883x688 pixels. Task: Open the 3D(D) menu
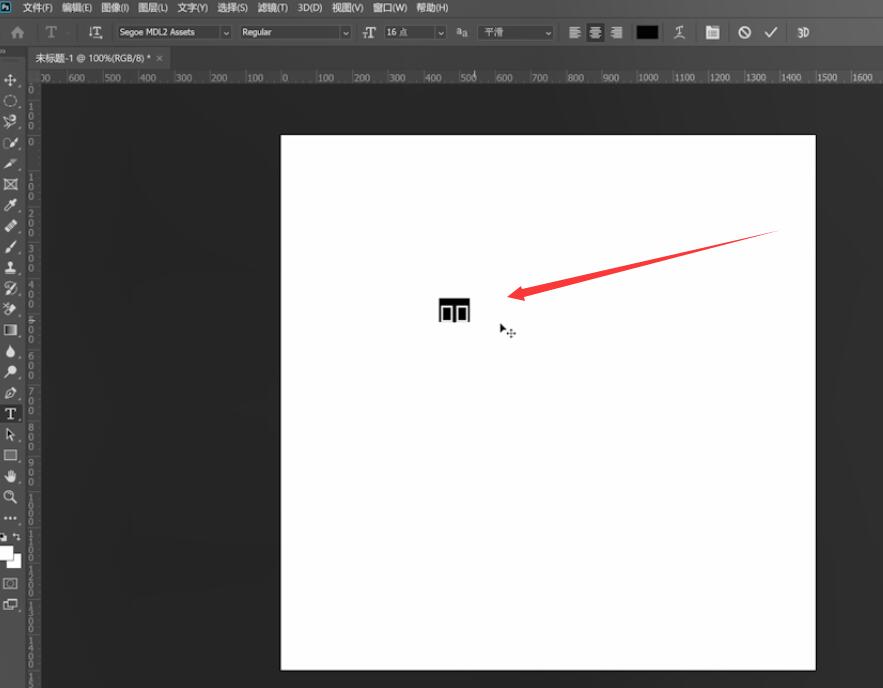coord(310,8)
